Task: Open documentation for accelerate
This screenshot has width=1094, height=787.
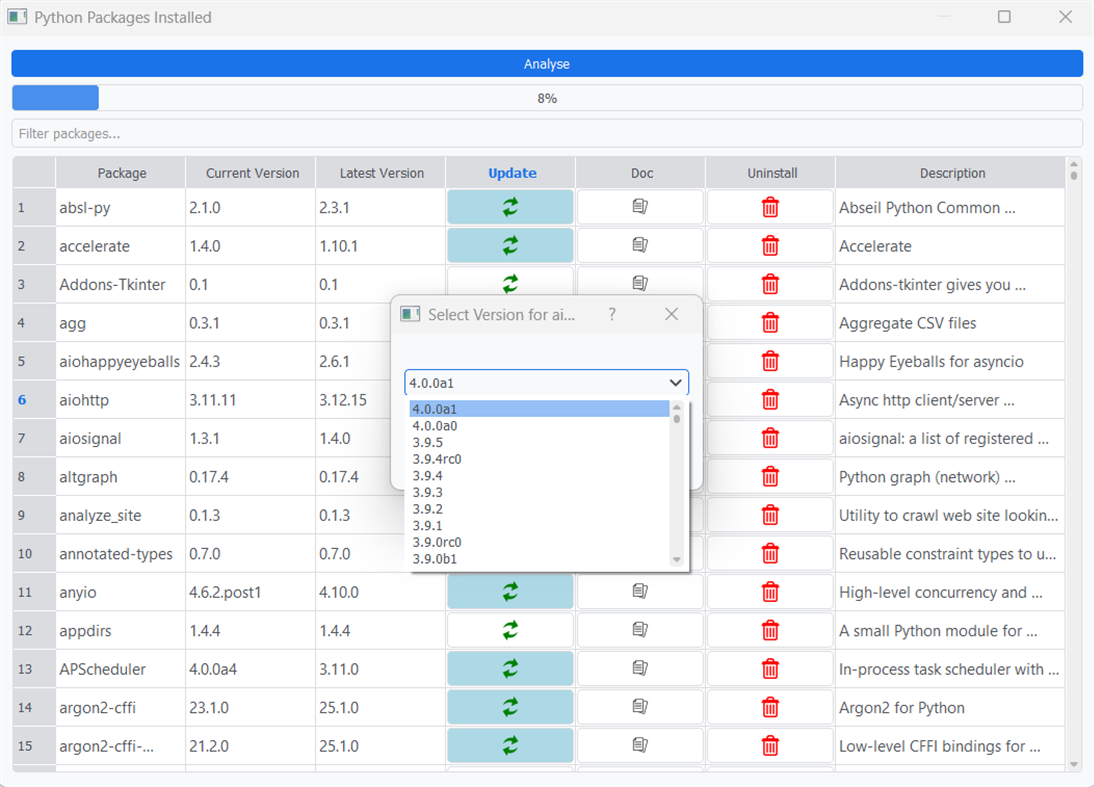Action: coord(640,245)
